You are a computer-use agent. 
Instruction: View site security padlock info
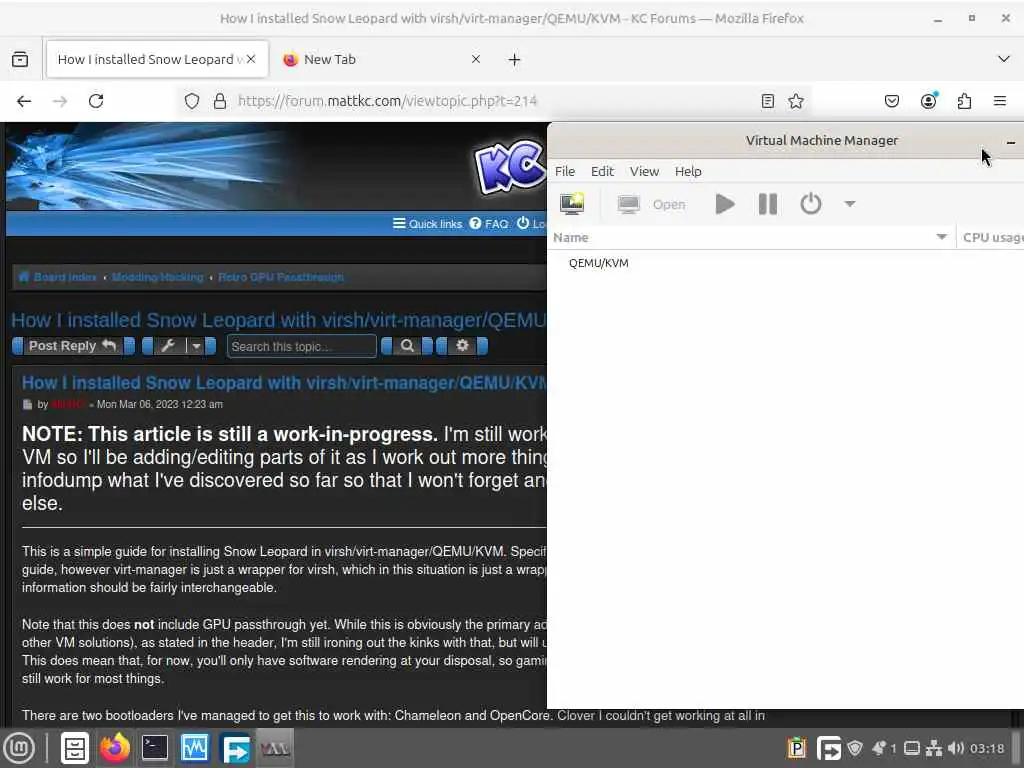point(220,101)
